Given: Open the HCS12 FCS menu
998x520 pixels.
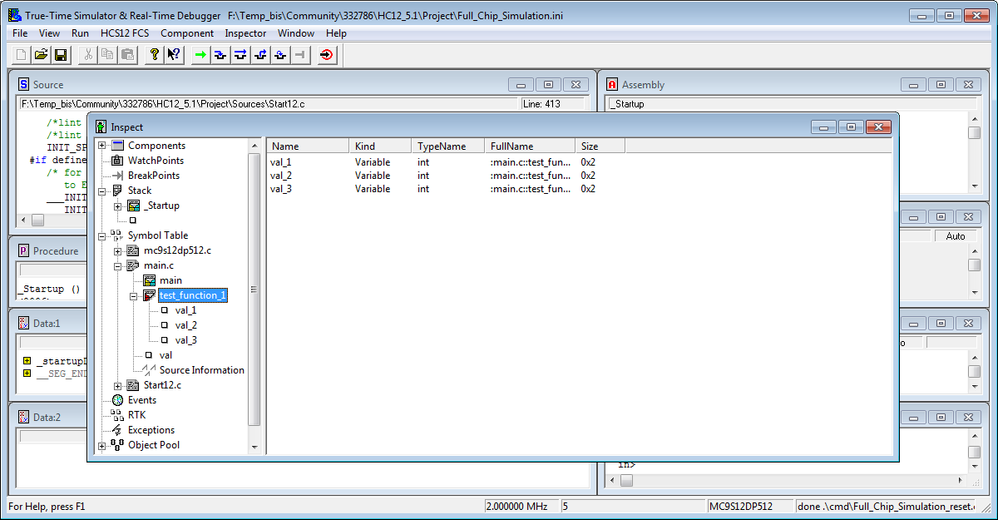Looking at the screenshot, I should [x=125, y=33].
